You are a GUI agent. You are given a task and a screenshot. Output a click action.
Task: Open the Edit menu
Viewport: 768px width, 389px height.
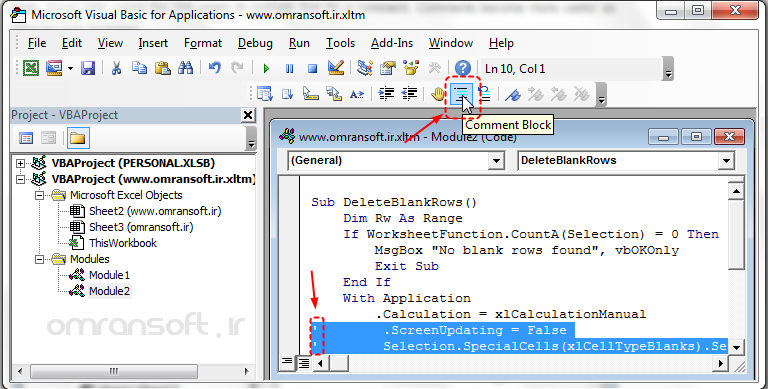[72, 43]
